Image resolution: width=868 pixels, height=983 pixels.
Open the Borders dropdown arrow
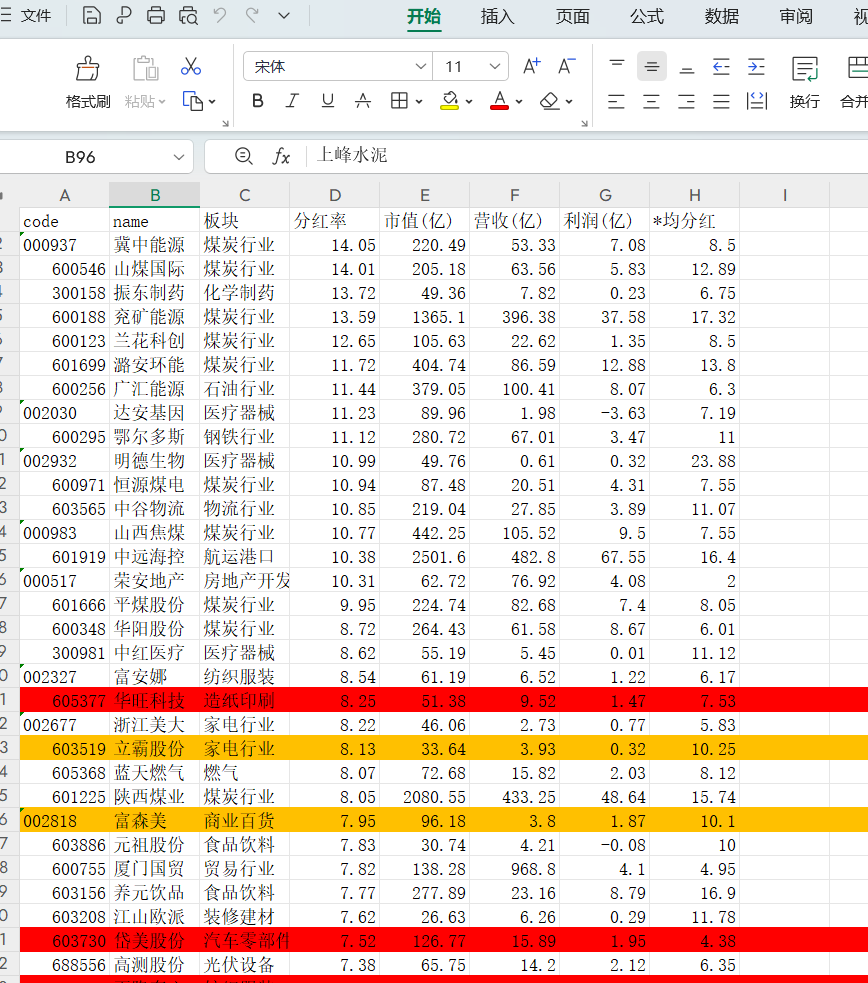tap(419, 102)
